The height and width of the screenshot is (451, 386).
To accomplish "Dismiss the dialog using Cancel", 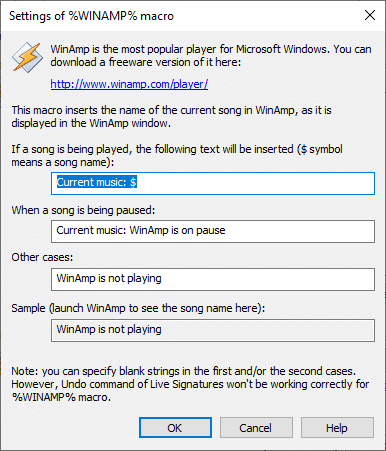I will (x=256, y=428).
